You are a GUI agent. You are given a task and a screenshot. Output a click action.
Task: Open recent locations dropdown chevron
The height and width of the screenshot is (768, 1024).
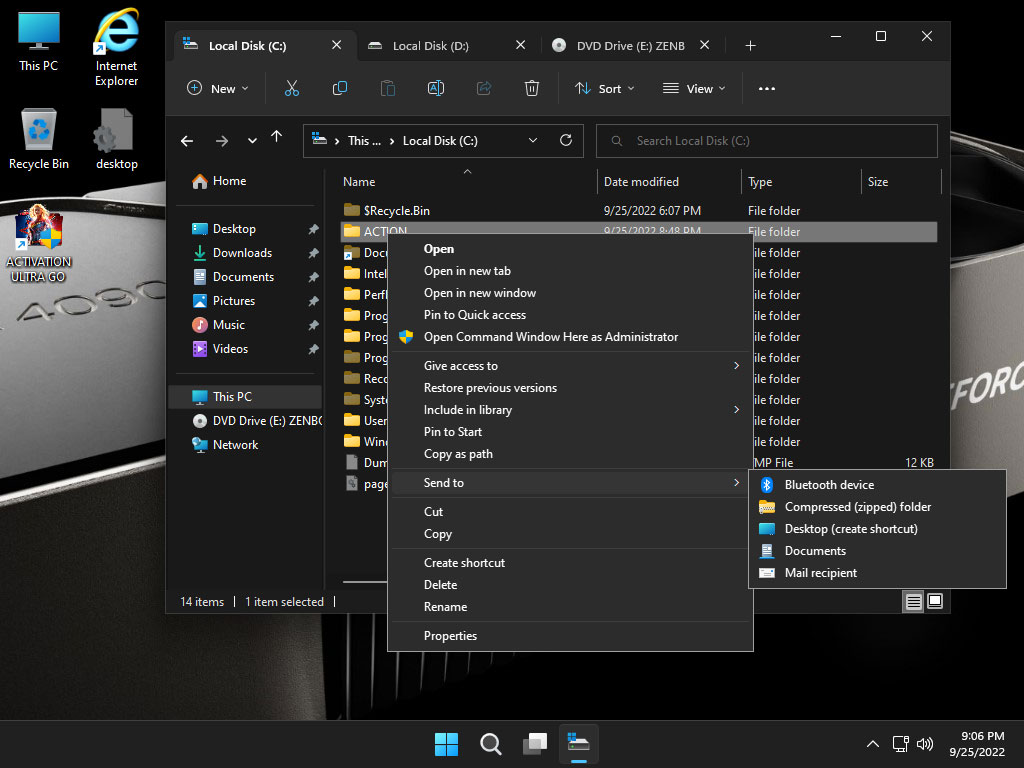(252, 140)
